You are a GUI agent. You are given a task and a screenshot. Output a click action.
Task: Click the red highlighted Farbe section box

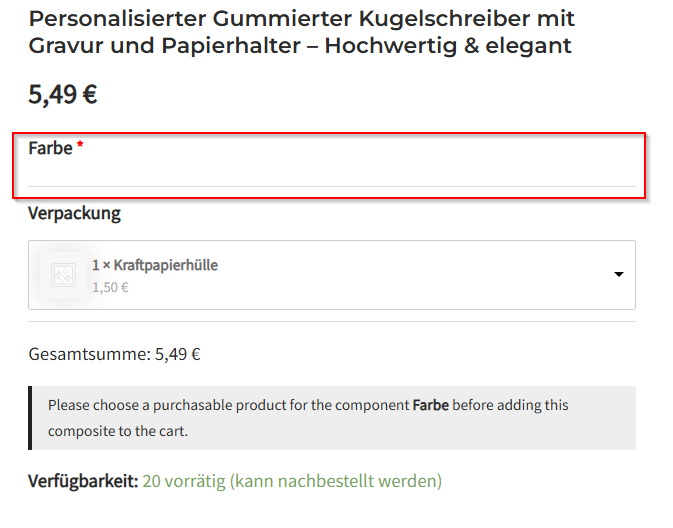tap(329, 166)
